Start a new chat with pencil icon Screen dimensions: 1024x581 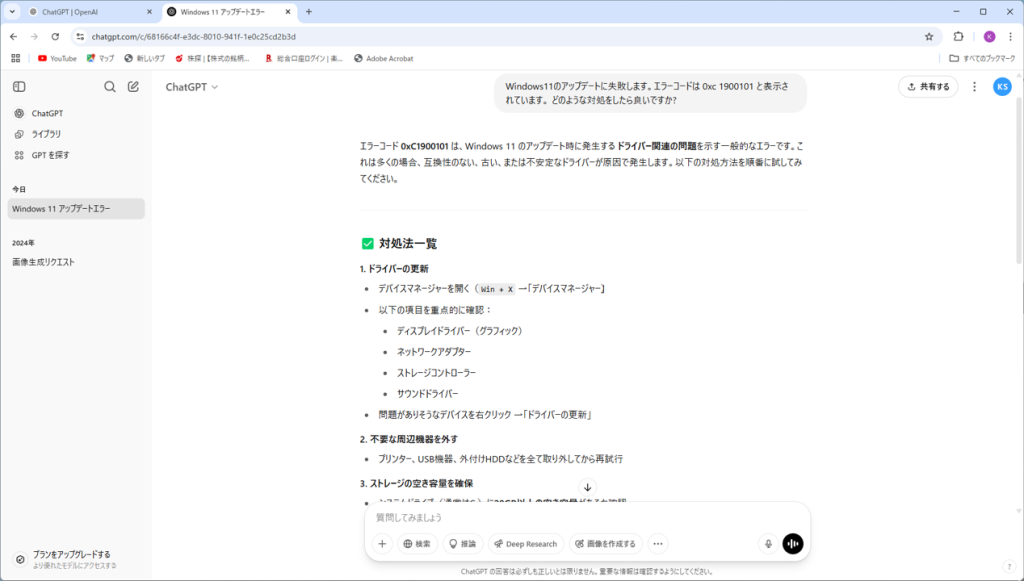[133, 87]
